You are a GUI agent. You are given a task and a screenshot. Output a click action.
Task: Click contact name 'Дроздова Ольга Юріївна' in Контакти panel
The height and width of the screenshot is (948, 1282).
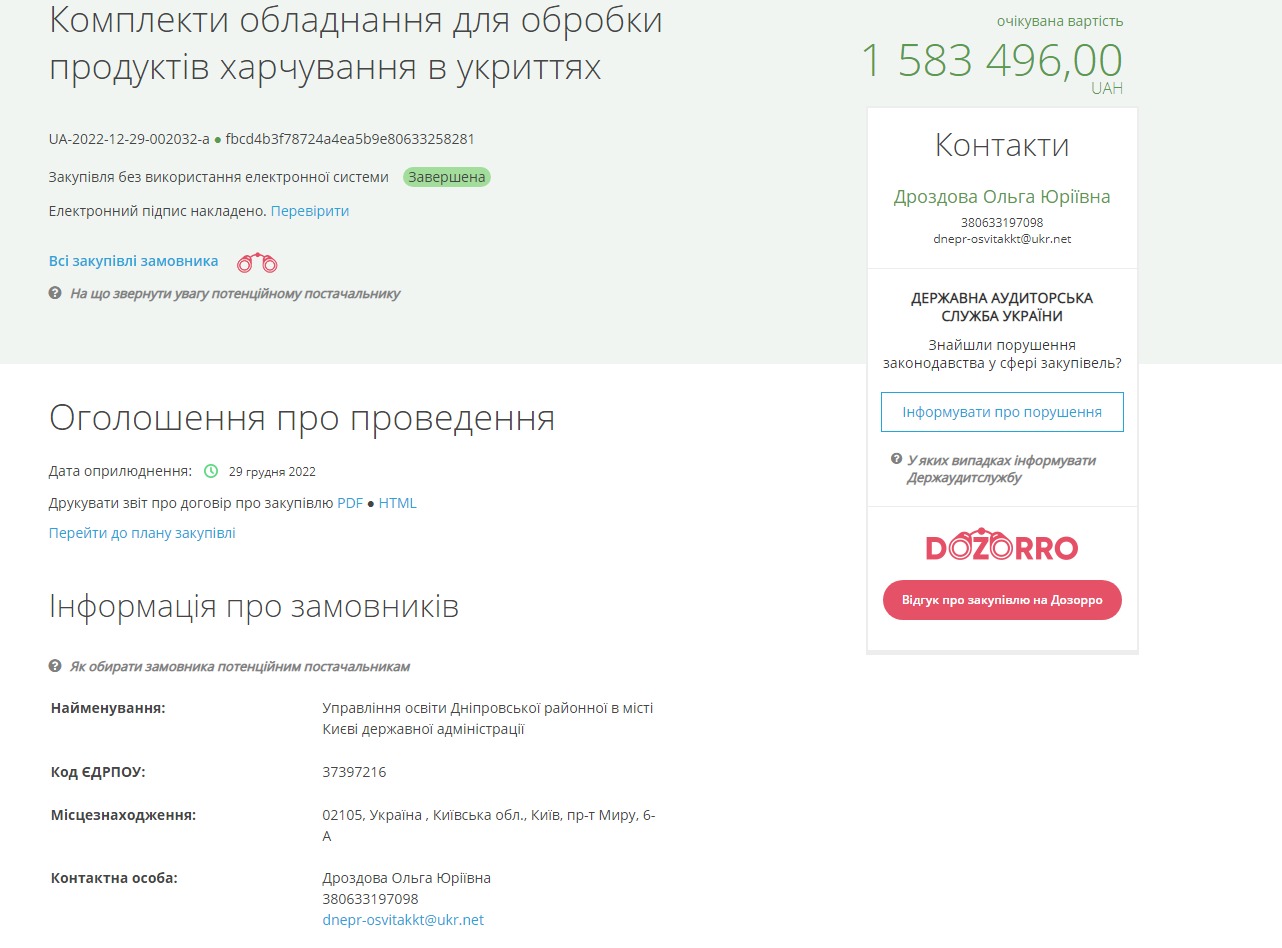point(1002,197)
